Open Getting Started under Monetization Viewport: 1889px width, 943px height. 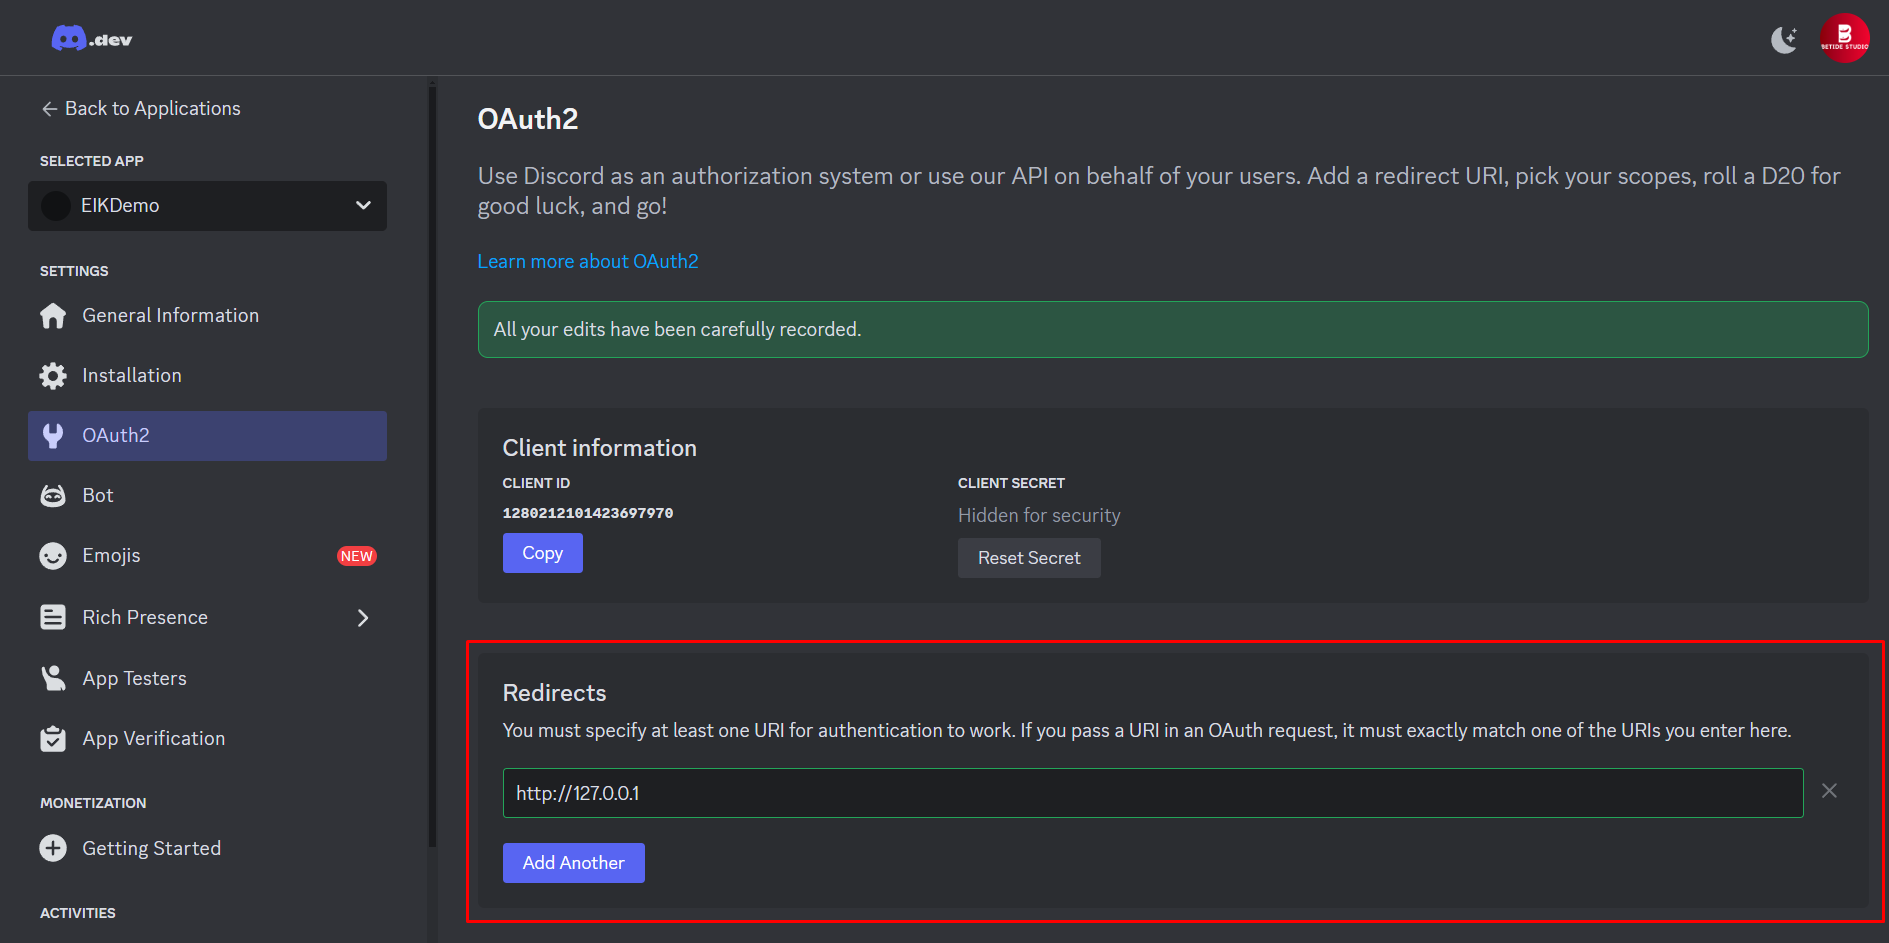click(x=151, y=848)
